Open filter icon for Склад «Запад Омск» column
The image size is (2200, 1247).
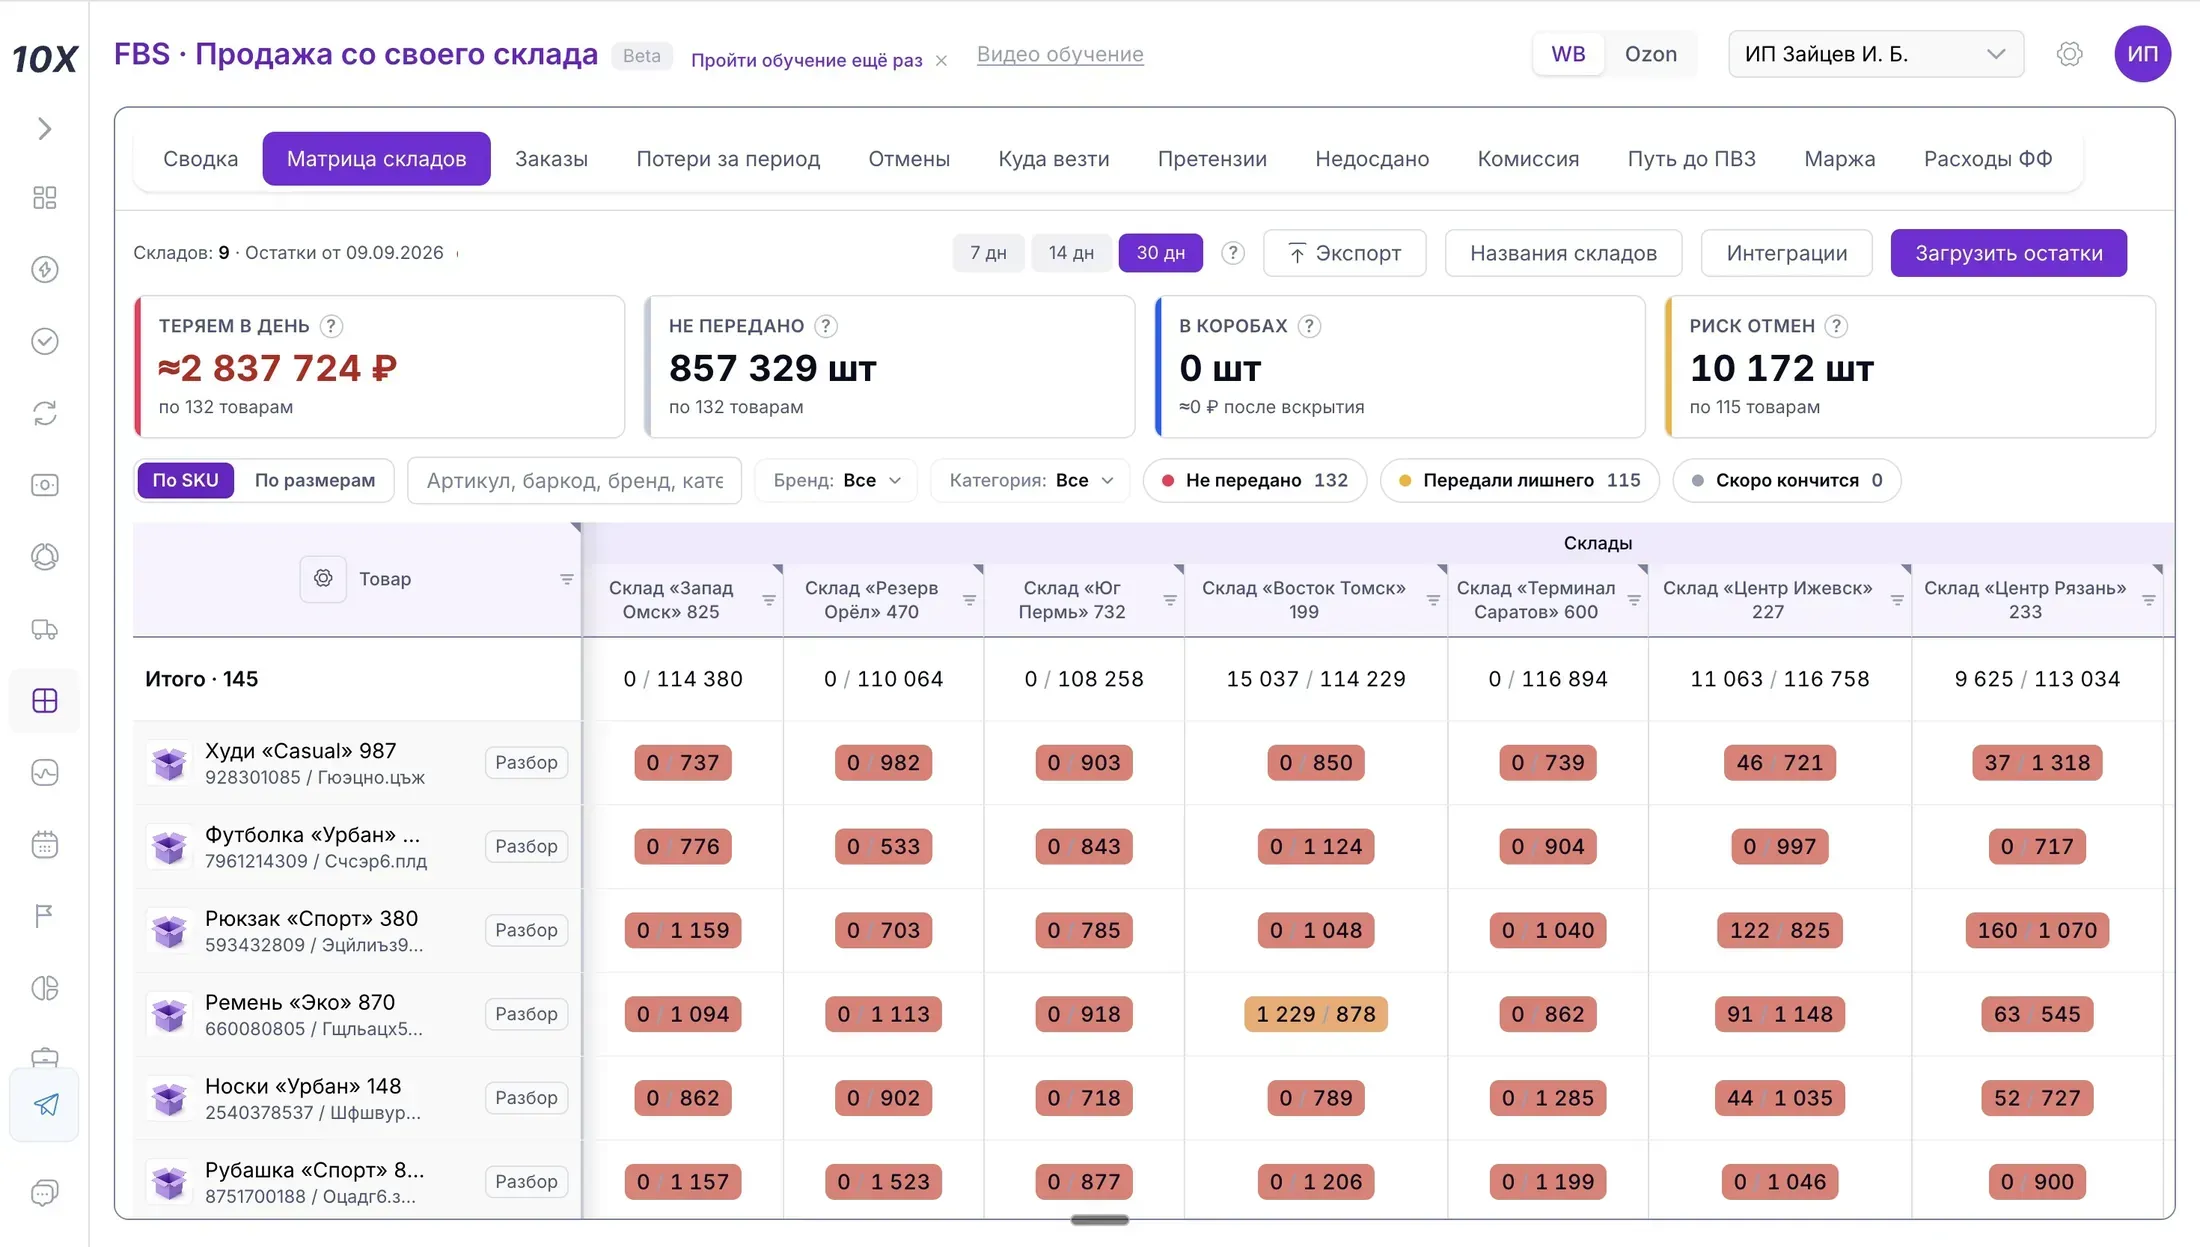coord(769,600)
